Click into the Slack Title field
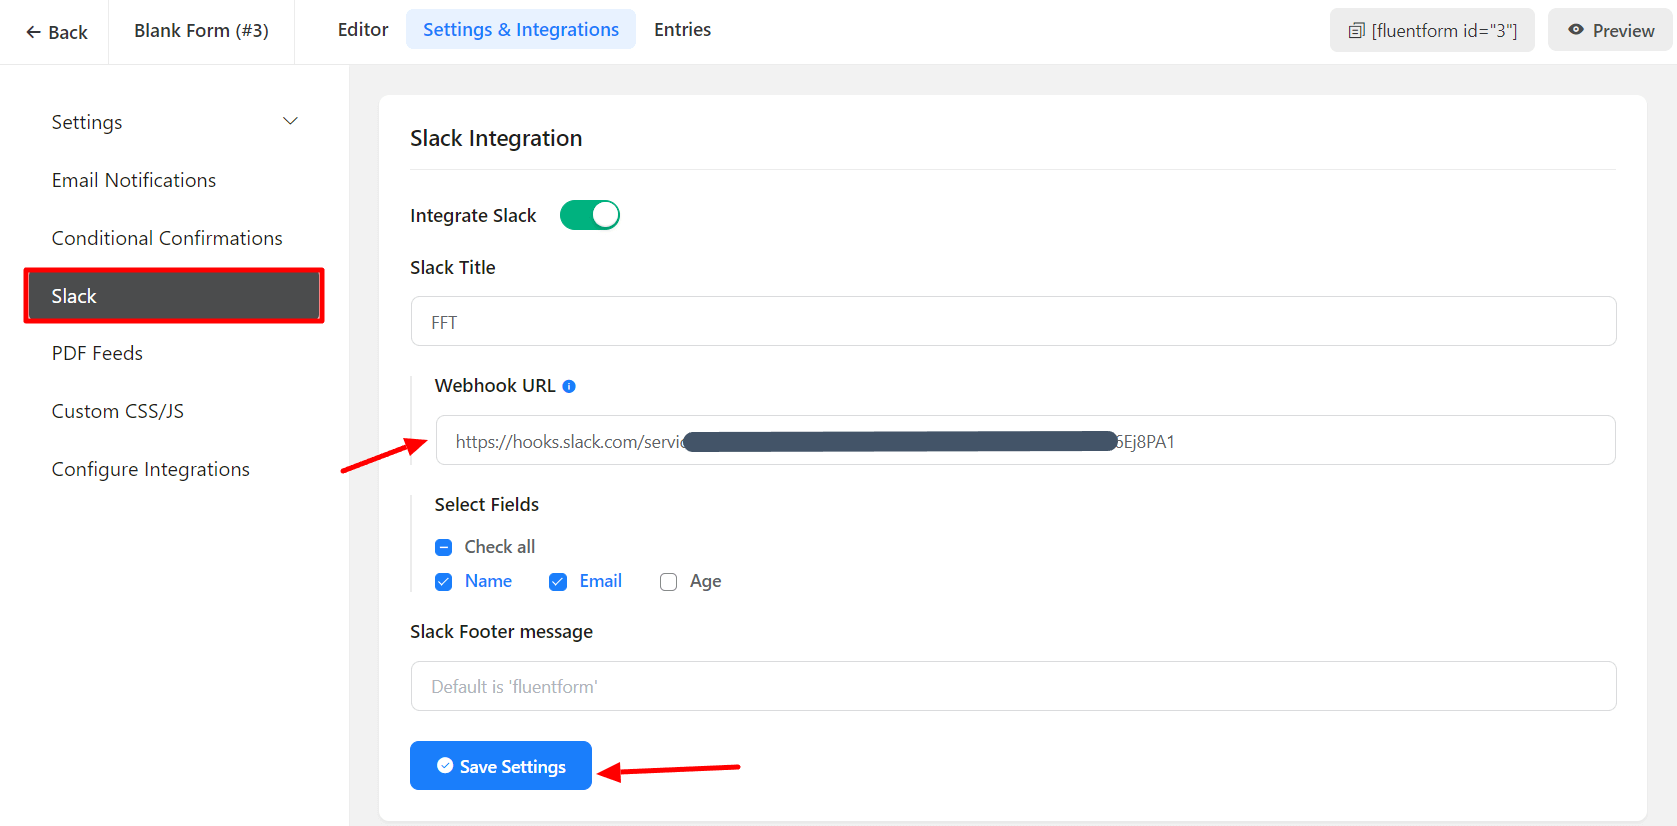This screenshot has height=826, width=1677. point(1012,322)
